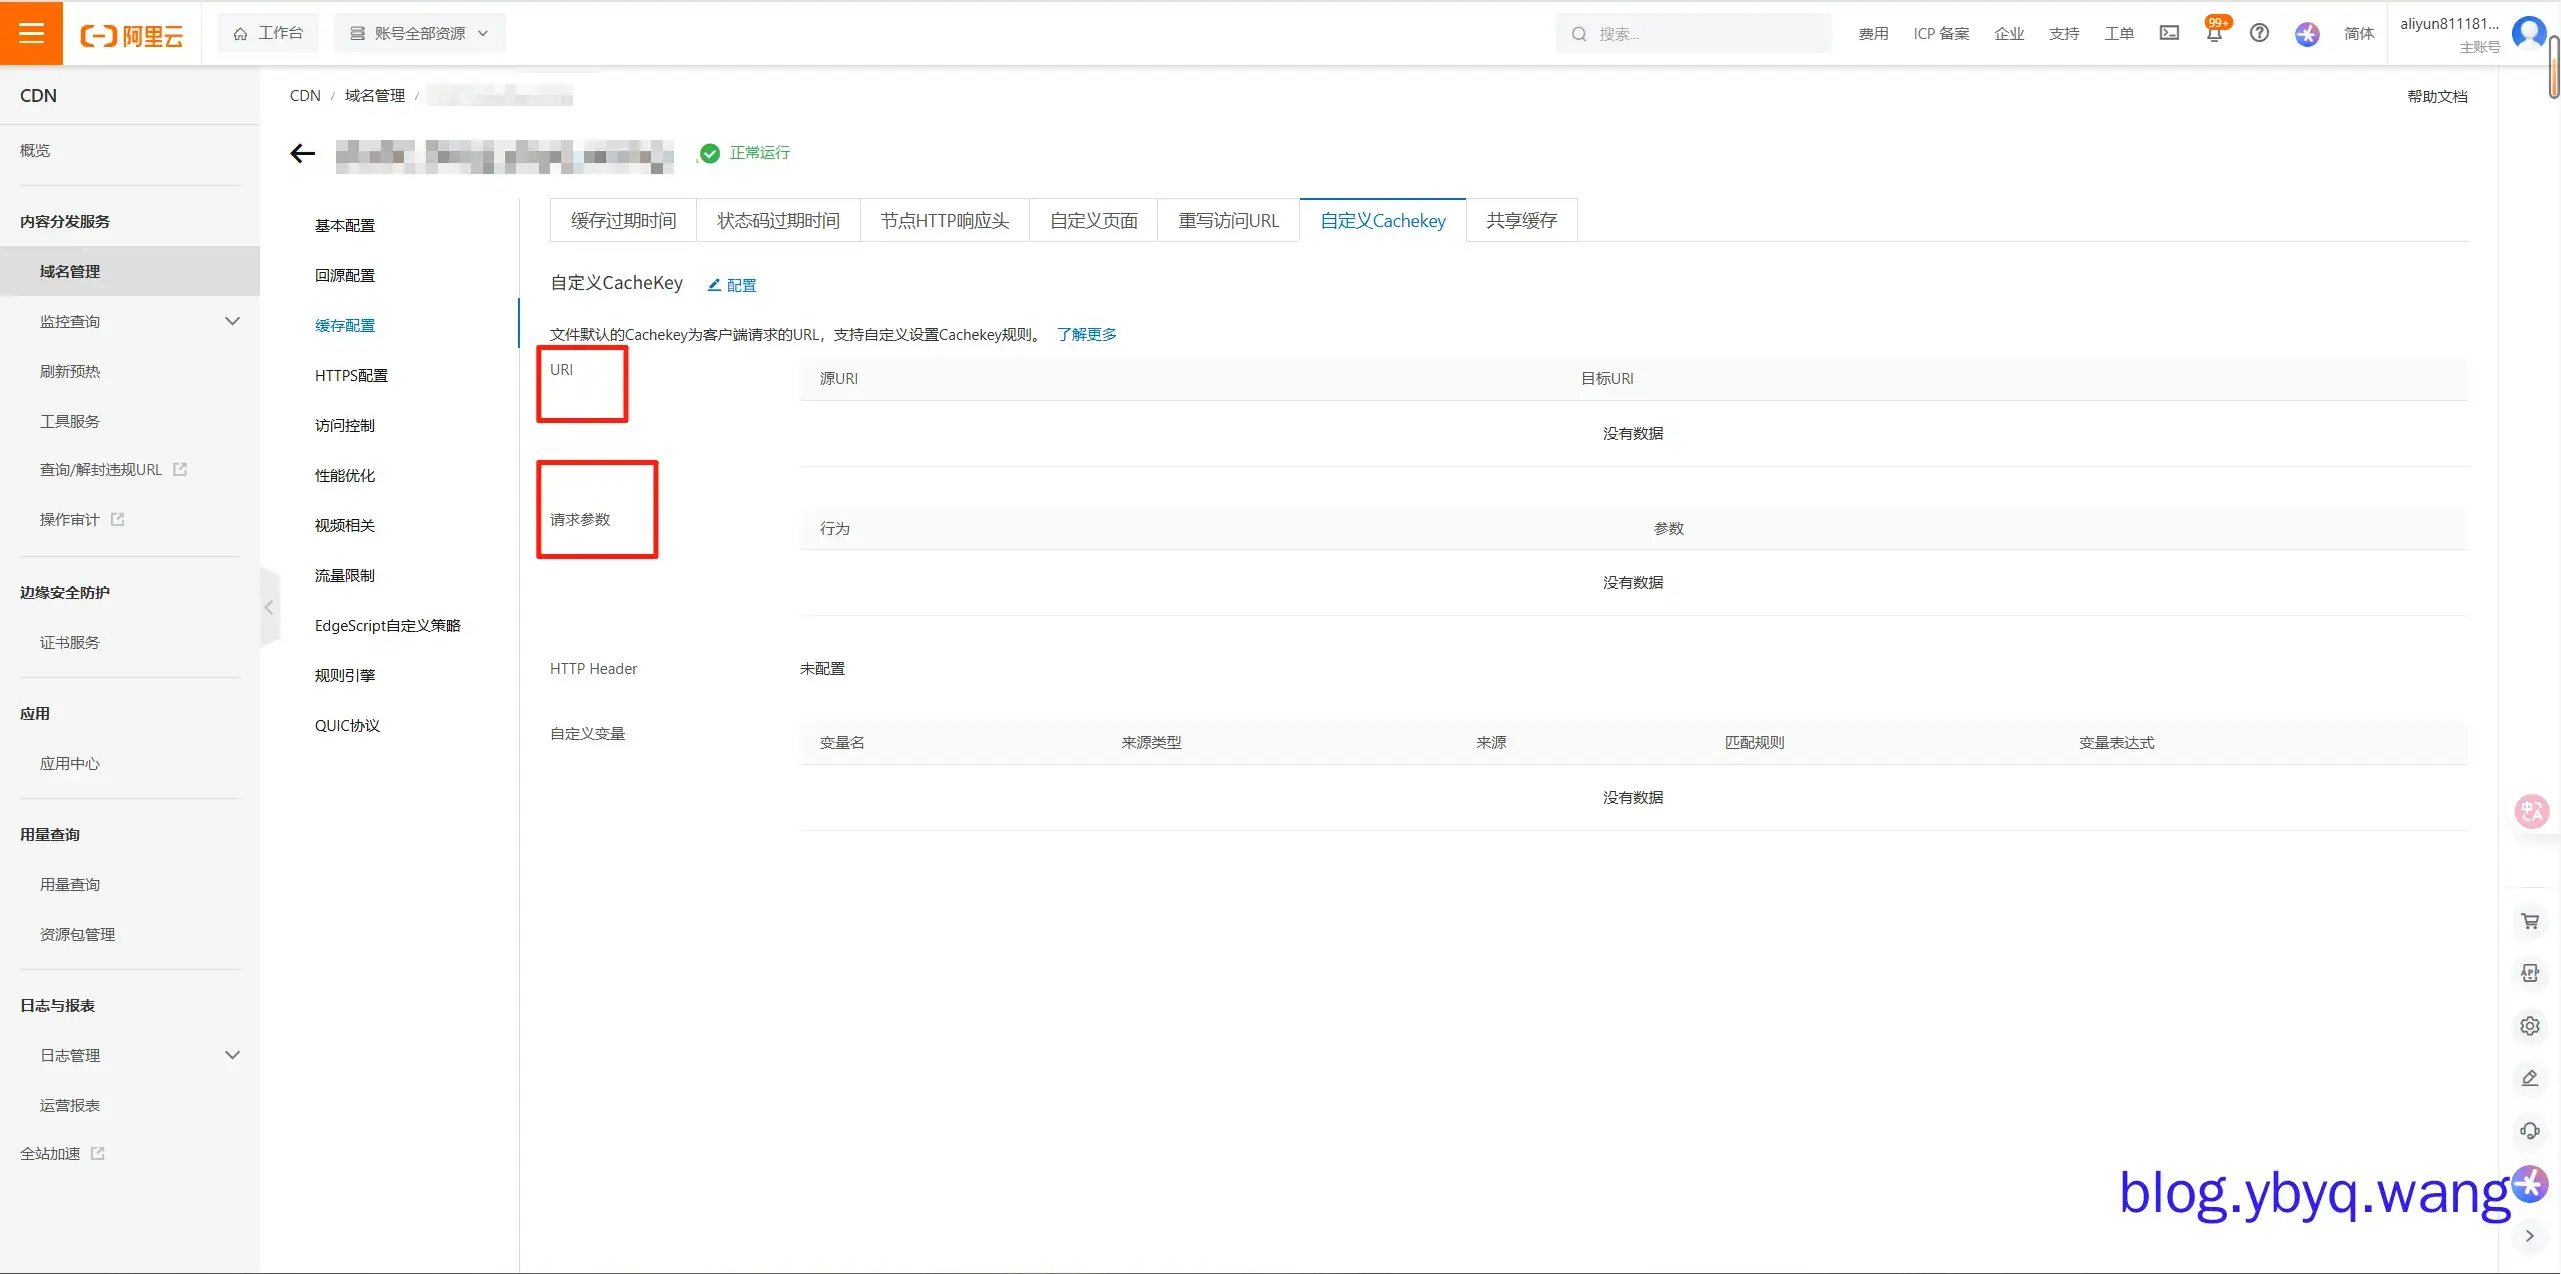This screenshot has width=2561, height=1274.
Task: Open 刷新预热 in the sidebar
Action: (x=70, y=371)
